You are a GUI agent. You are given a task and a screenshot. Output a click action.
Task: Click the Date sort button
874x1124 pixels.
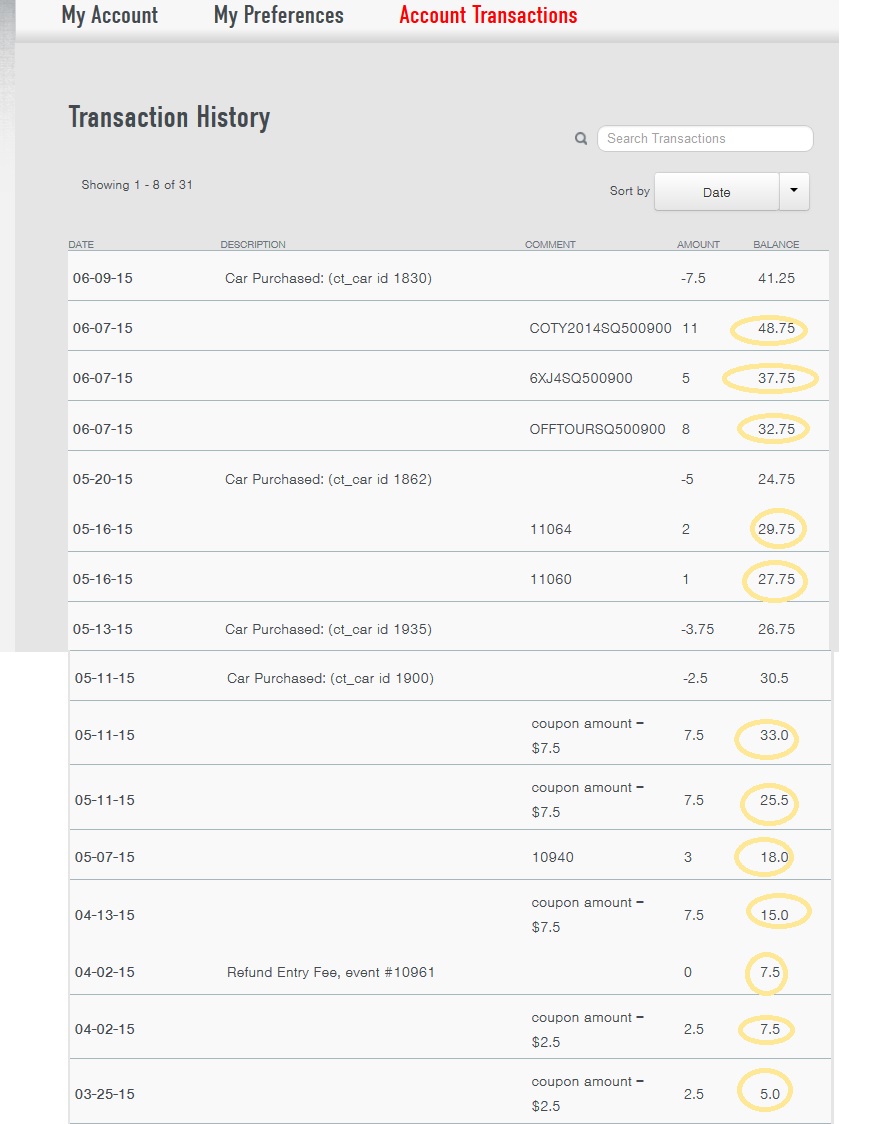pos(716,192)
